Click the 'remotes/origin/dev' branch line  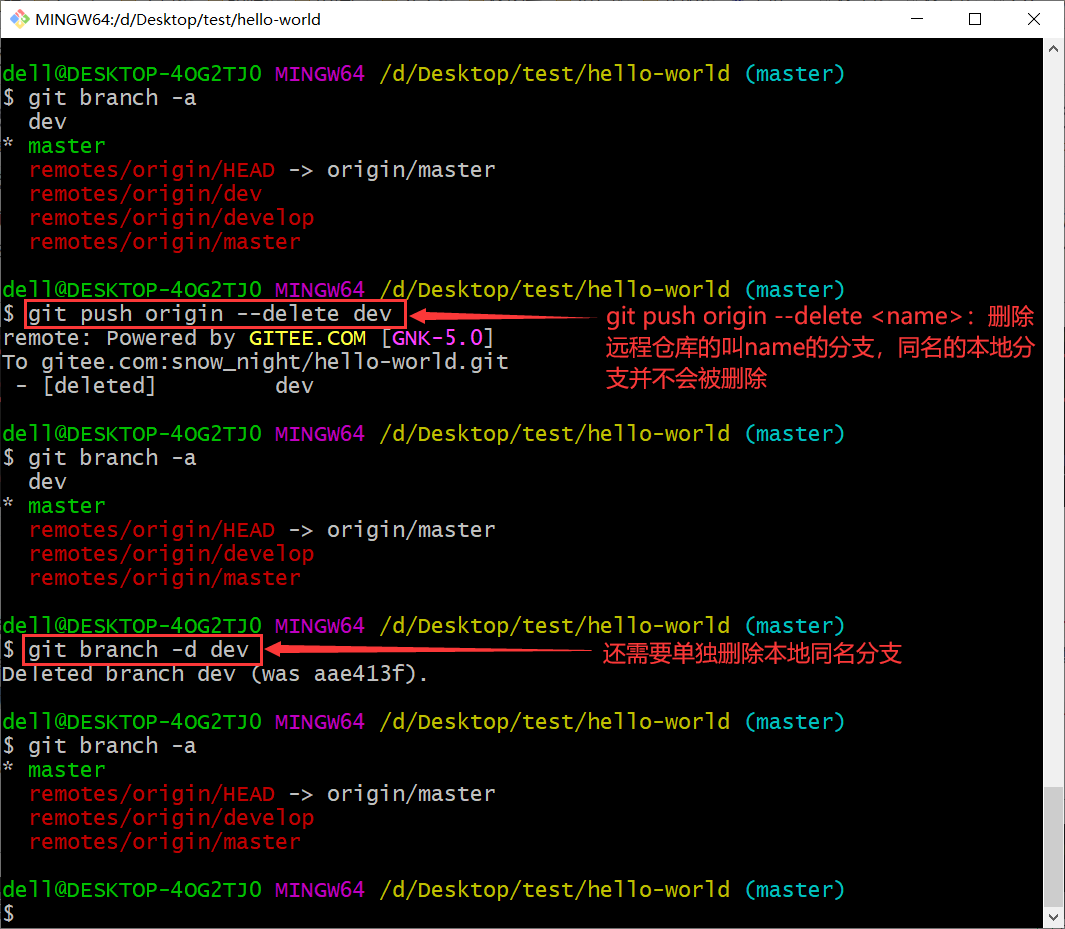click(145, 194)
